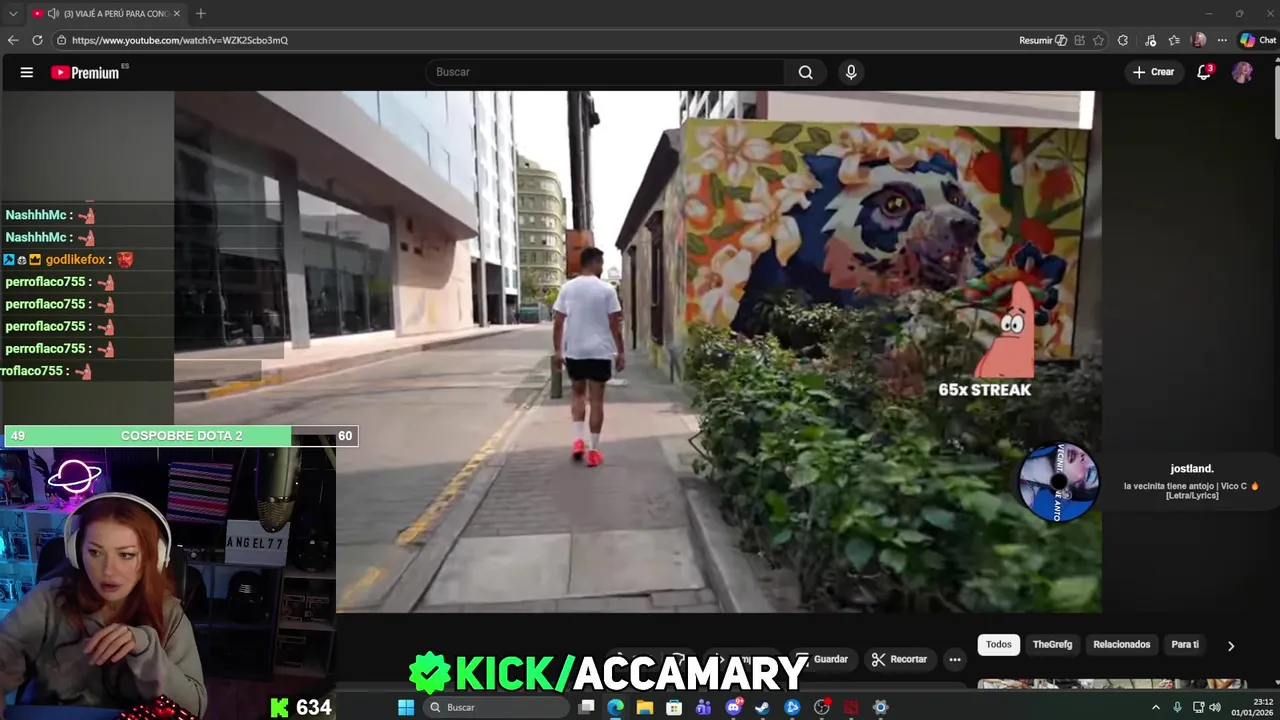Open the media control music-note icon
1280x720 pixels.
[1151, 40]
